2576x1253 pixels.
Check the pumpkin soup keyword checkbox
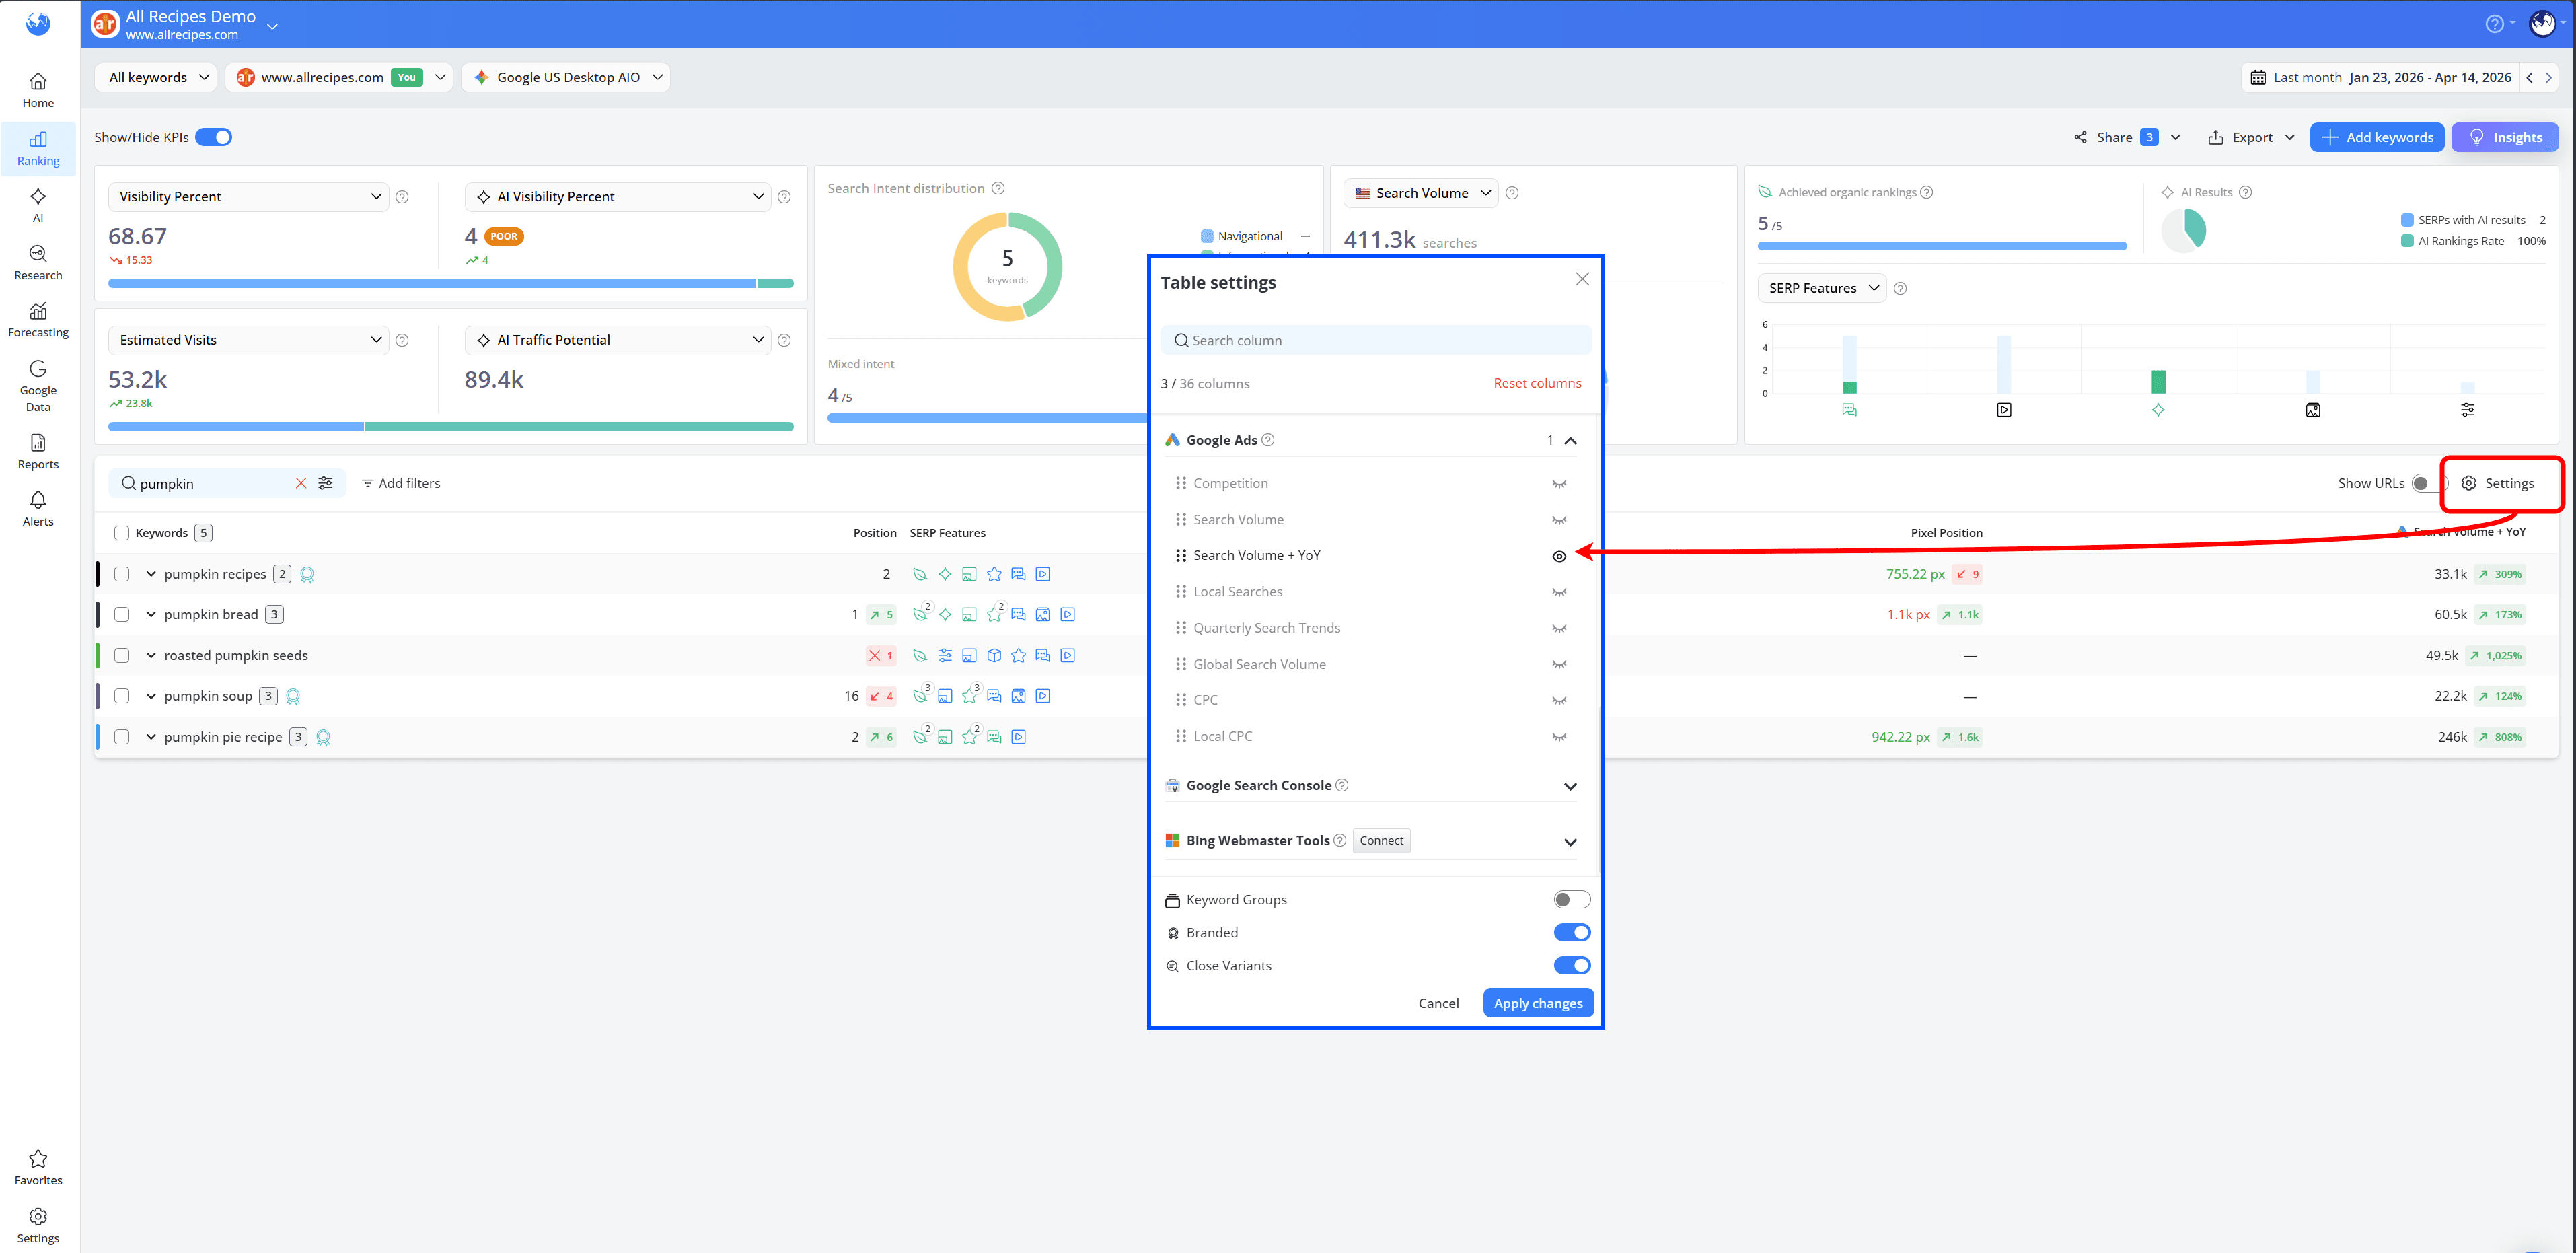(122, 696)
